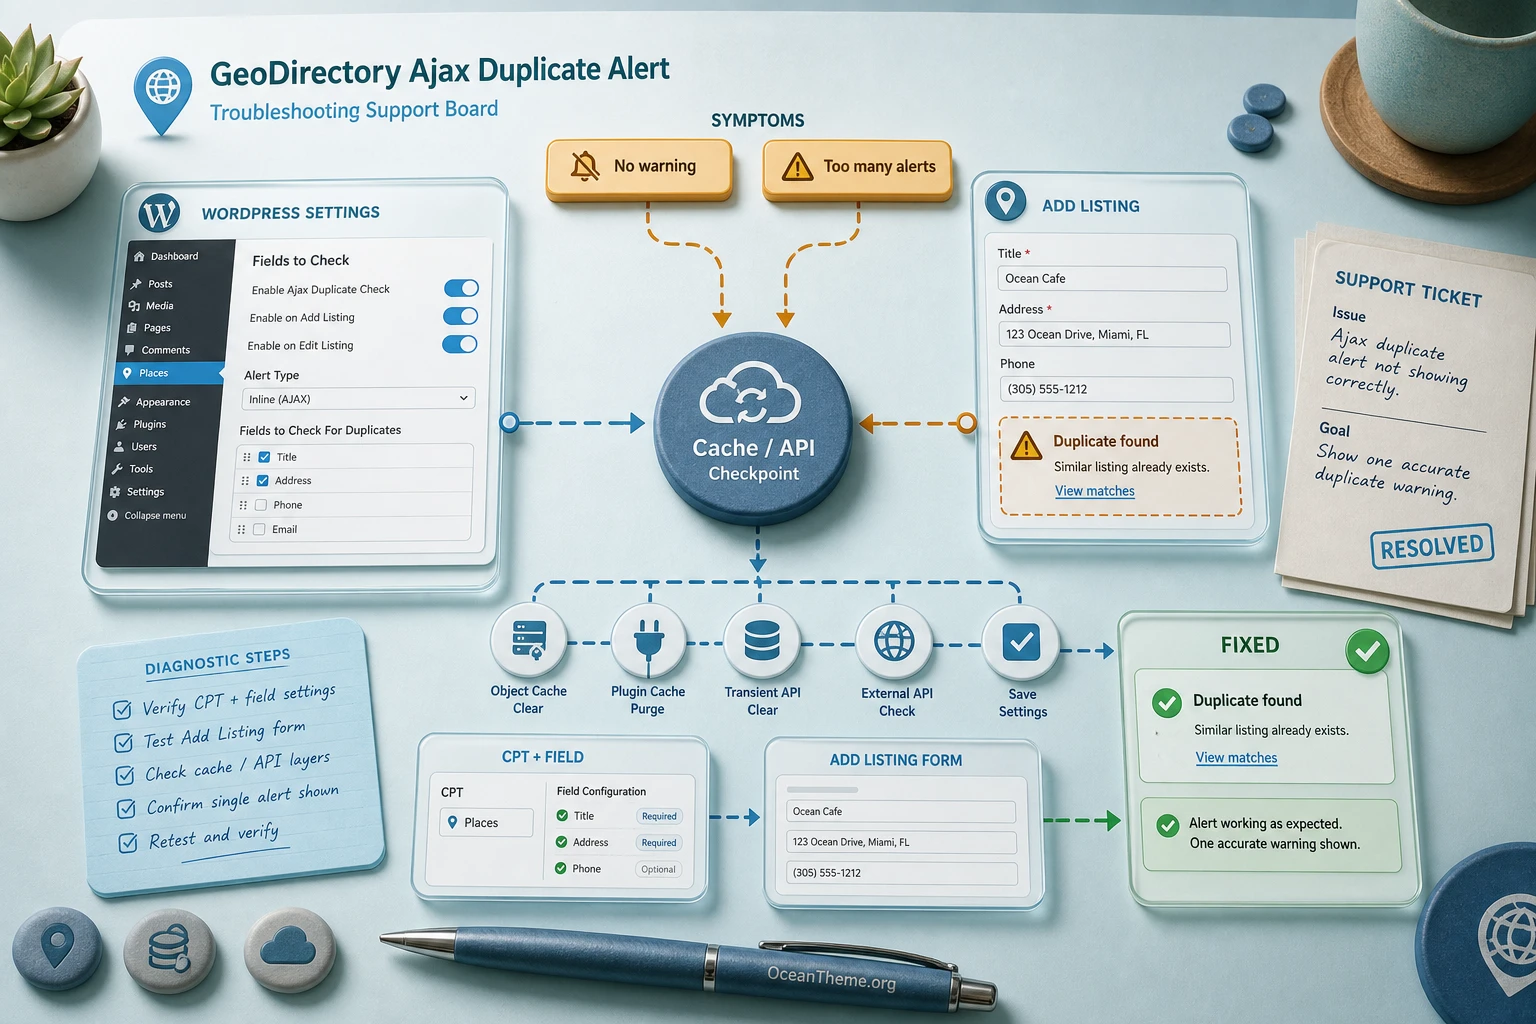
Task: Toggle Enable on Add Listing switch
Action: click(460, 316)
